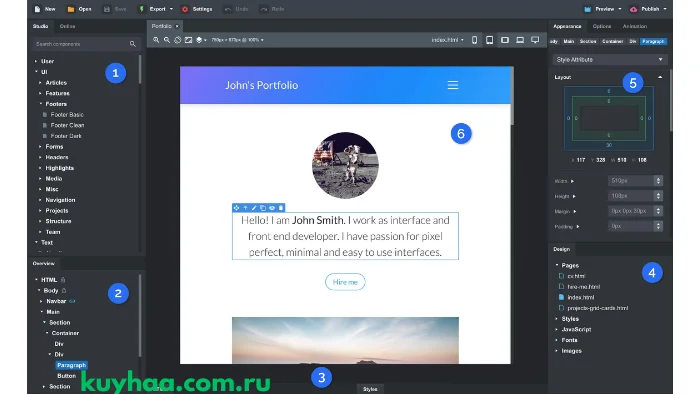Click move handle on selected paragraph
This screenshot has height=394, width=700.
click(236, 207)
